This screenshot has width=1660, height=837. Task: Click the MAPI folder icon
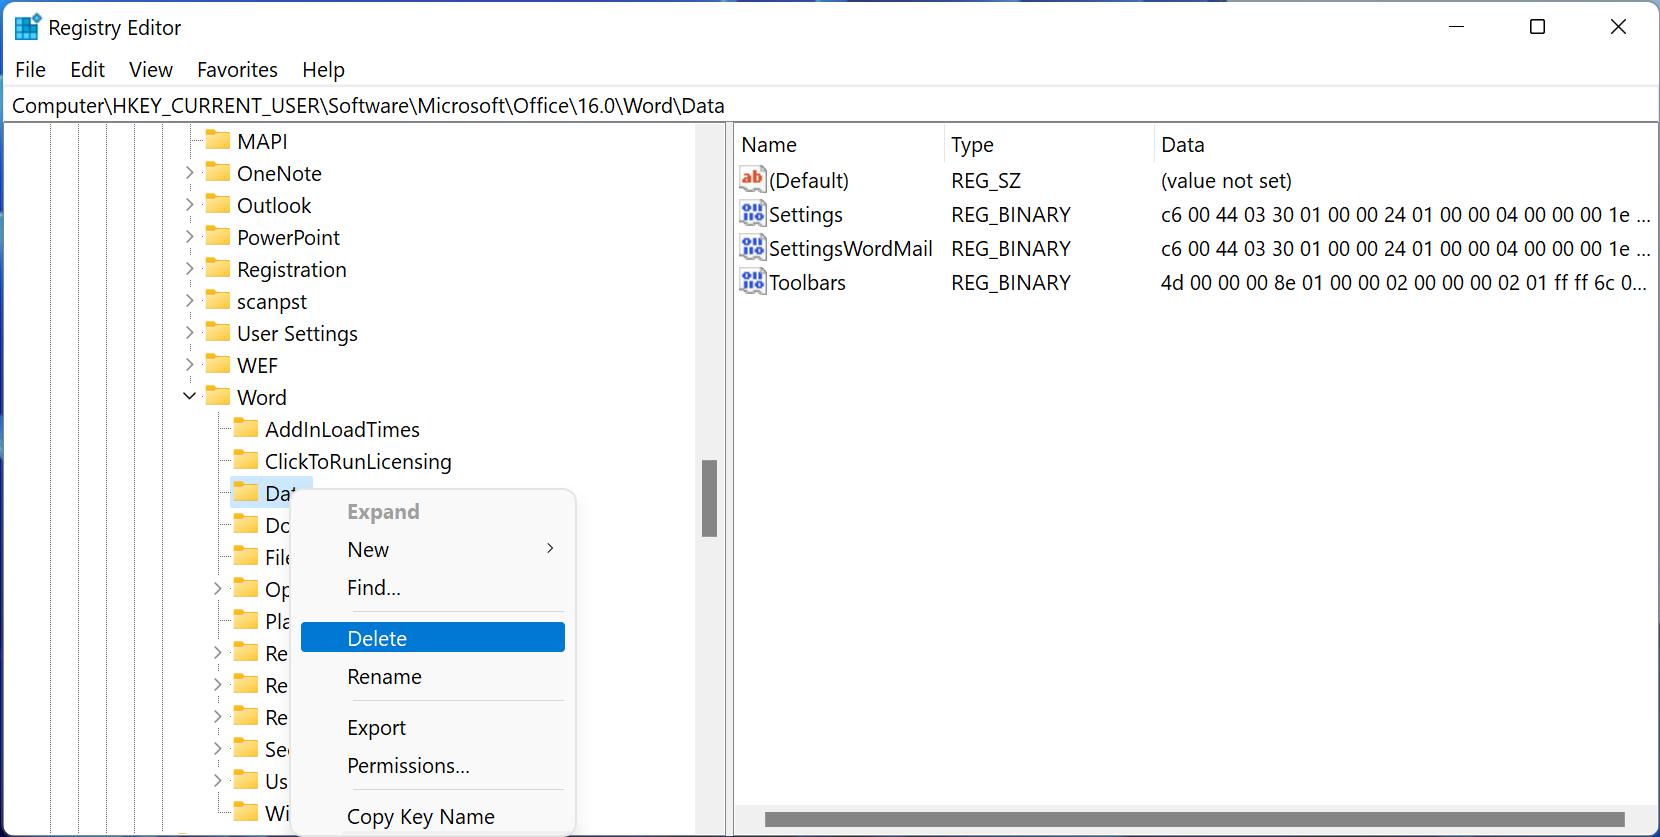coord(218,140)
